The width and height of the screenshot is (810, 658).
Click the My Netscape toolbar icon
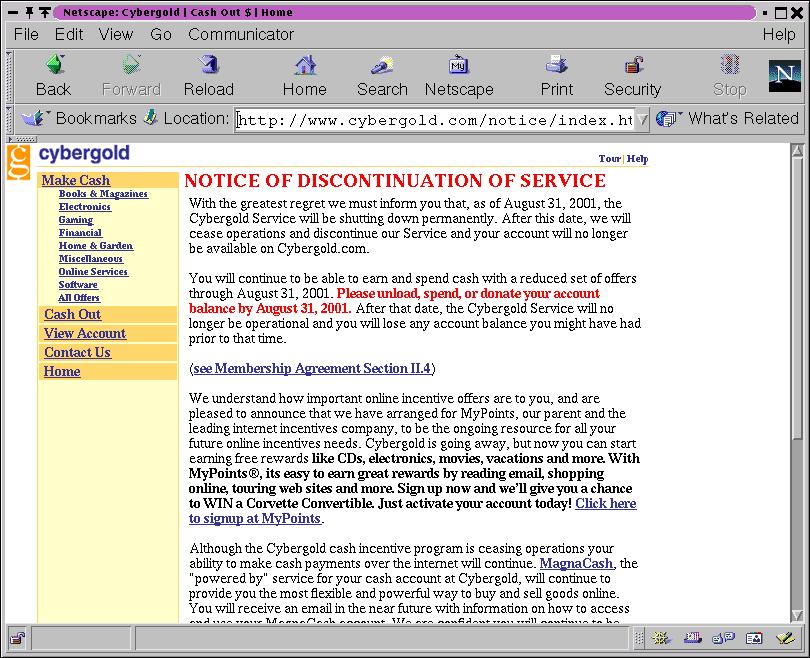[459, 67]
